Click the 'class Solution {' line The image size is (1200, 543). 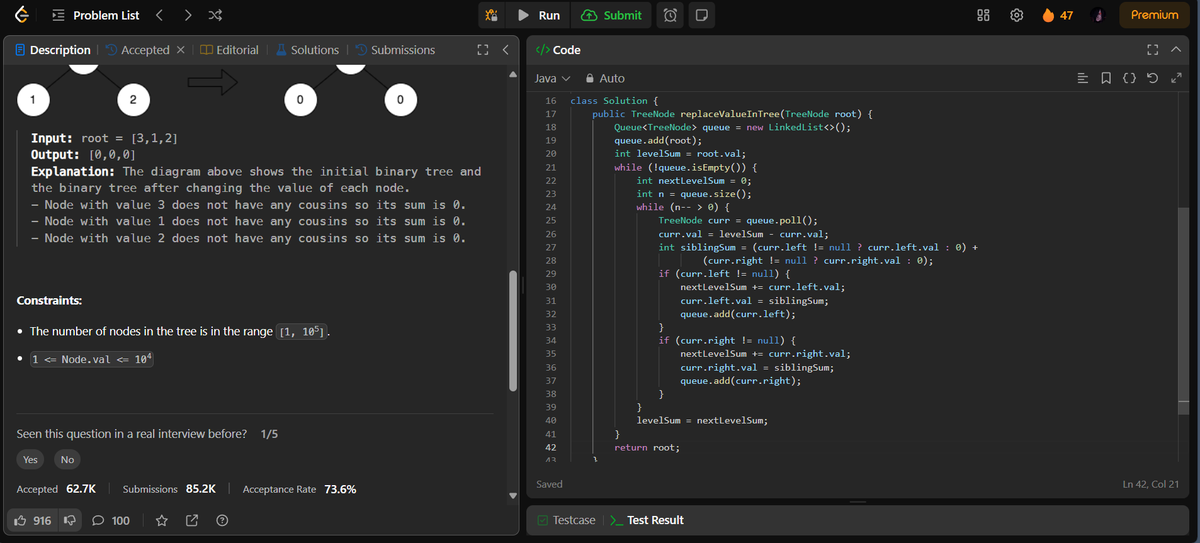(x=614, y=101)
